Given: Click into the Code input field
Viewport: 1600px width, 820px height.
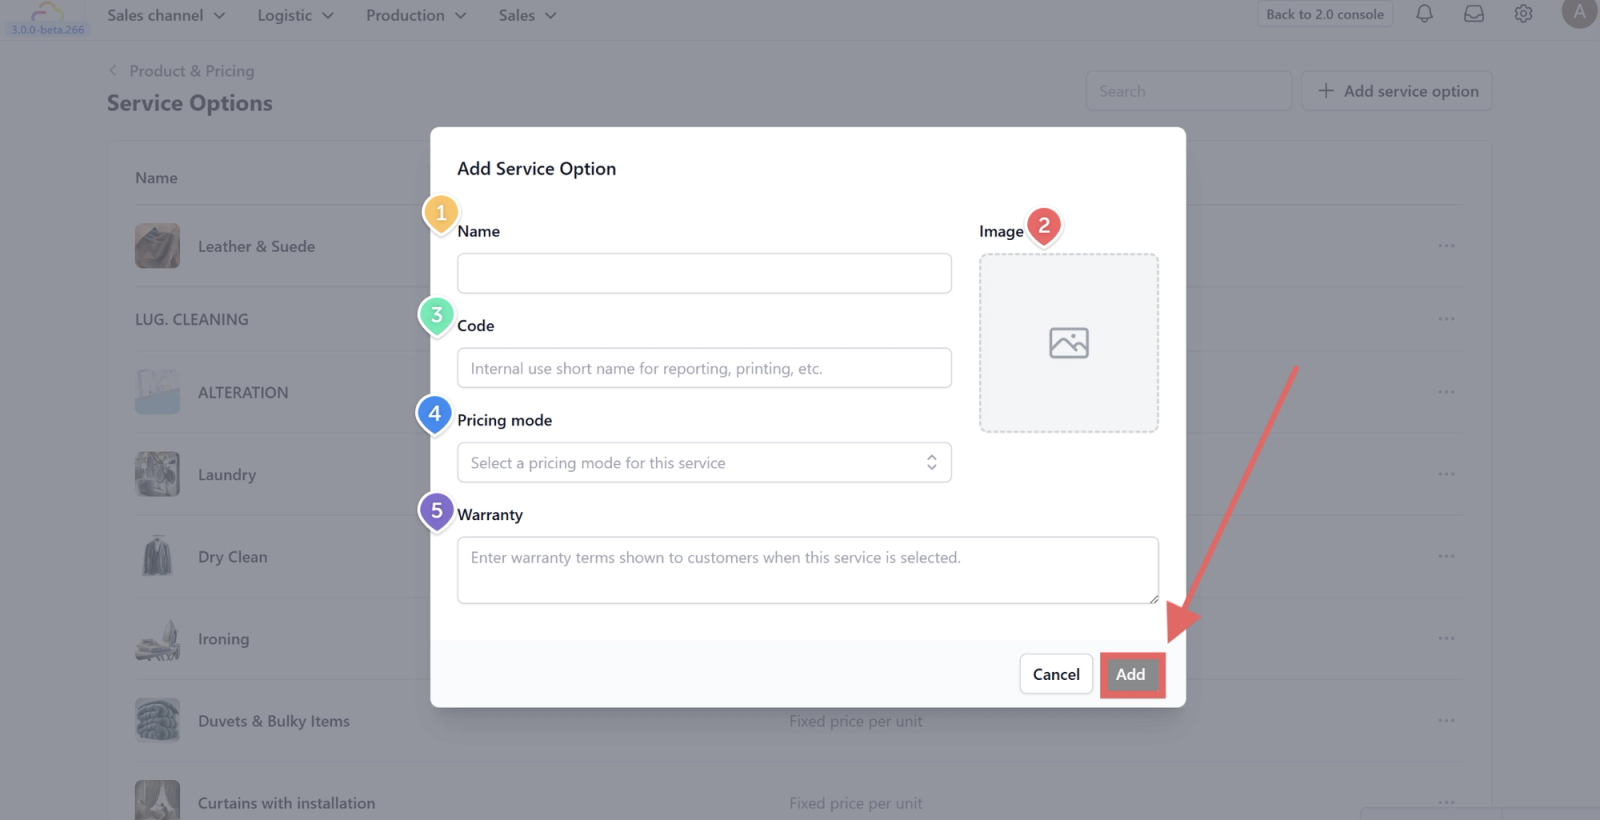Looking at the screenshot, I should tap(704, 368).
